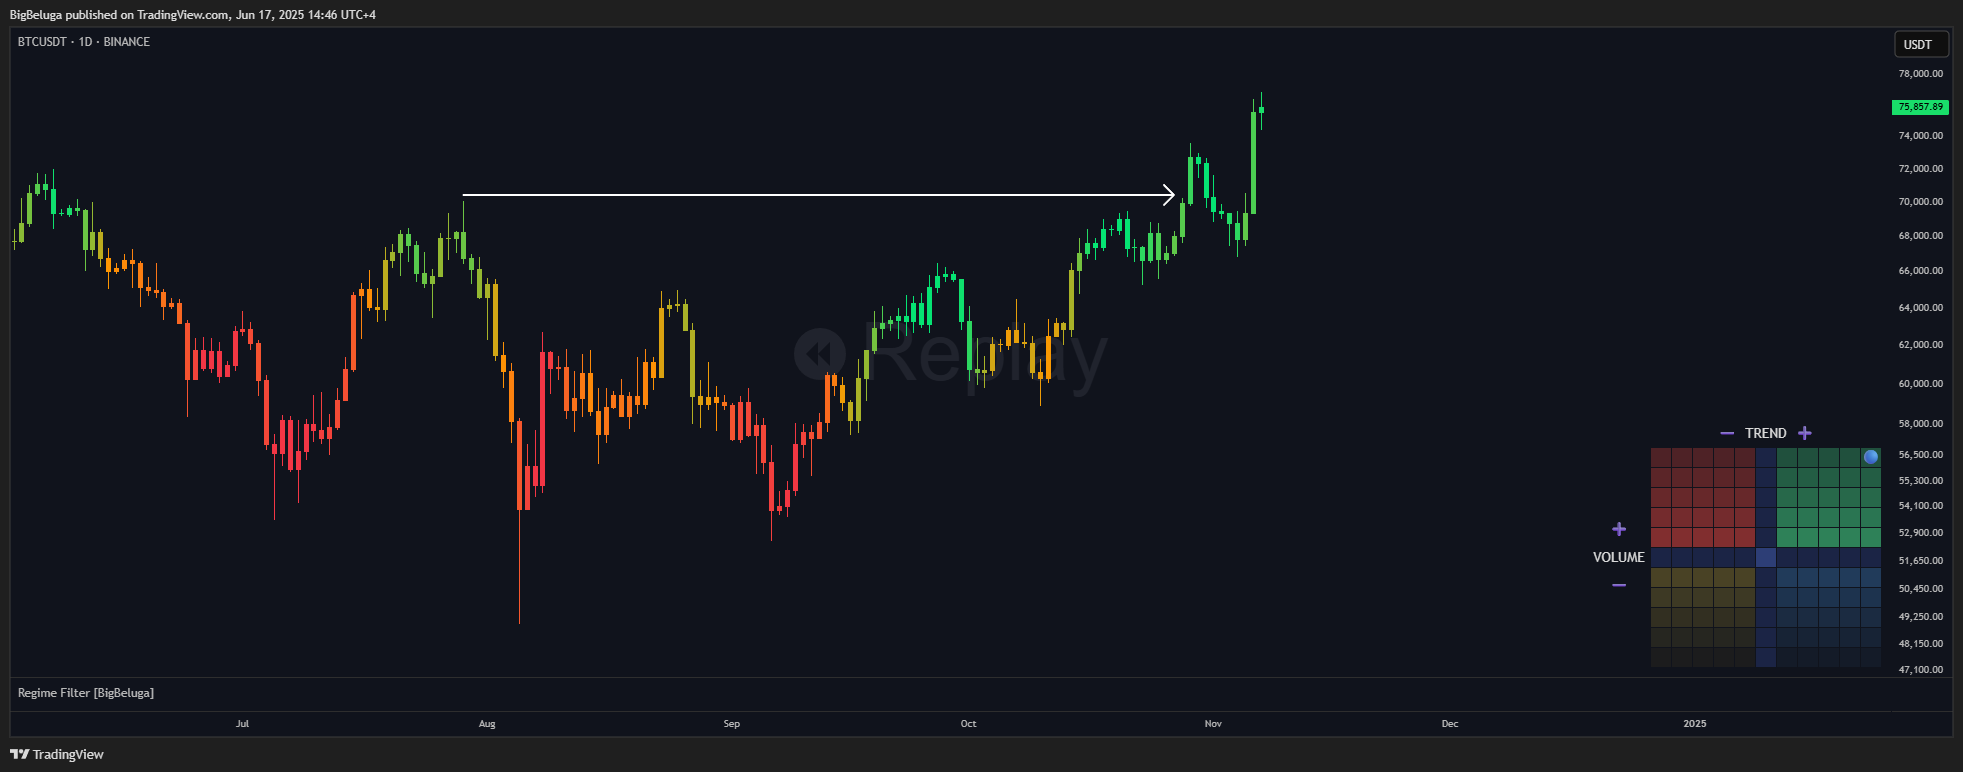Image resolution: width=1963 pixels, height=772 pixels.
Task: Click the 72,000.00 price axis label
Action: [1921, 169]
